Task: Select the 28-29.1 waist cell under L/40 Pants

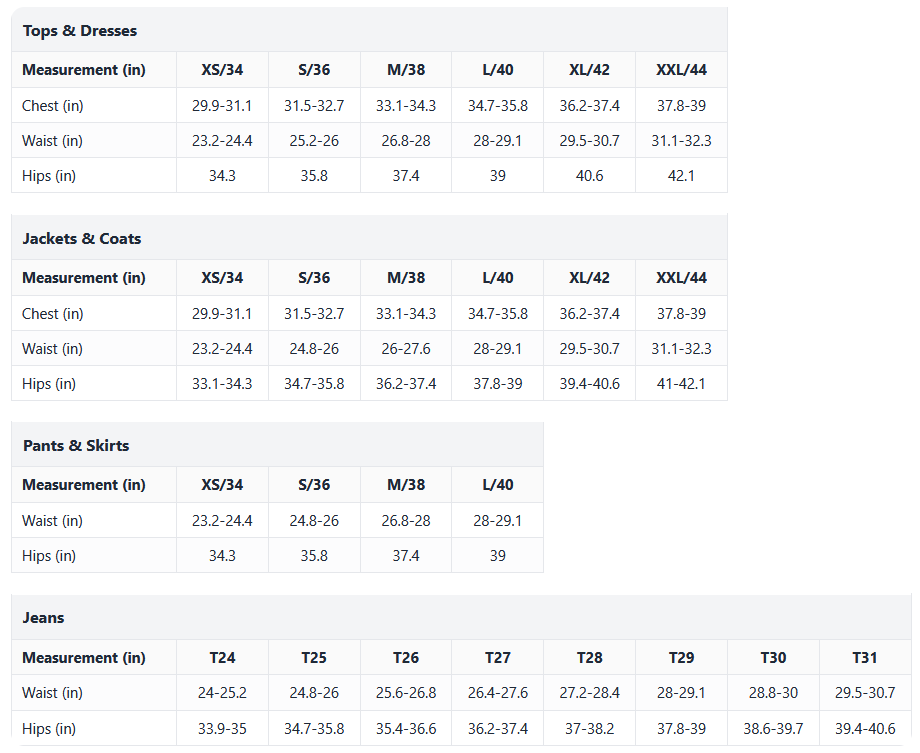Action: tap(497, 520)
